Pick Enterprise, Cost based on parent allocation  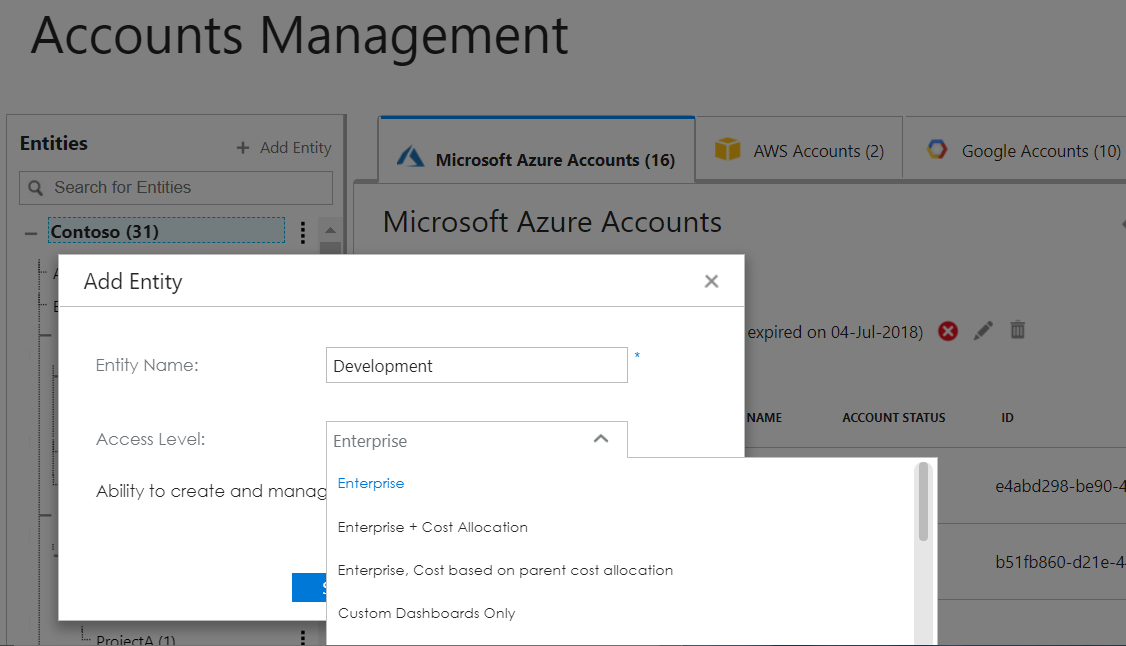[505, 570]
